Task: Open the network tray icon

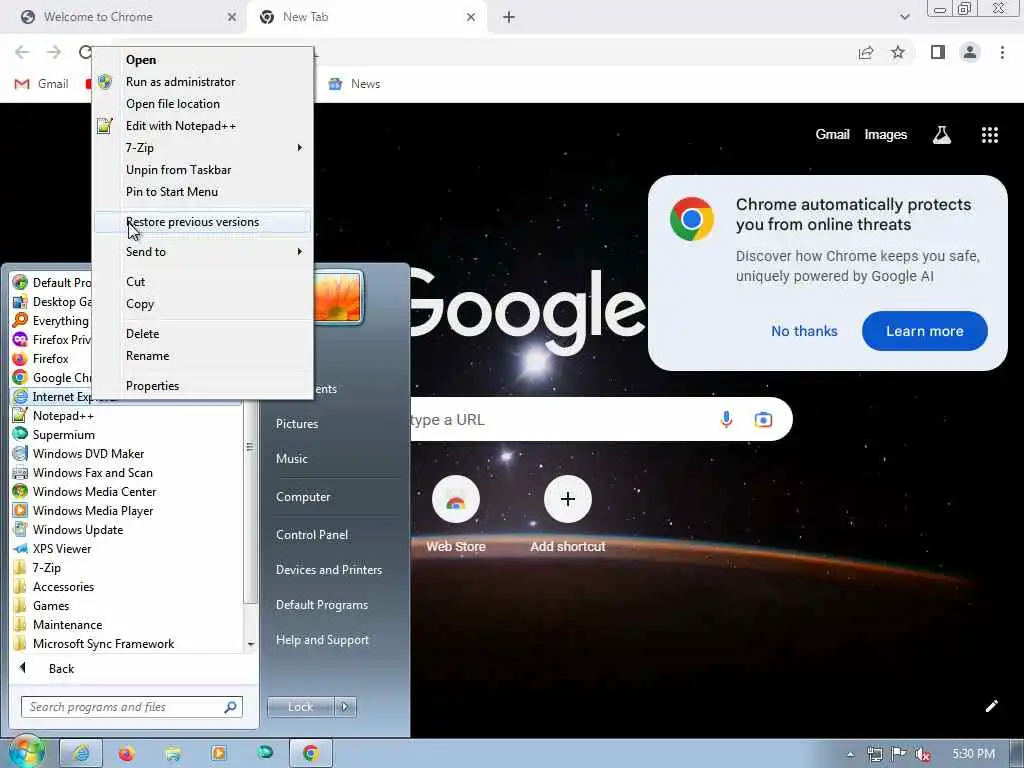Action: 875,754
